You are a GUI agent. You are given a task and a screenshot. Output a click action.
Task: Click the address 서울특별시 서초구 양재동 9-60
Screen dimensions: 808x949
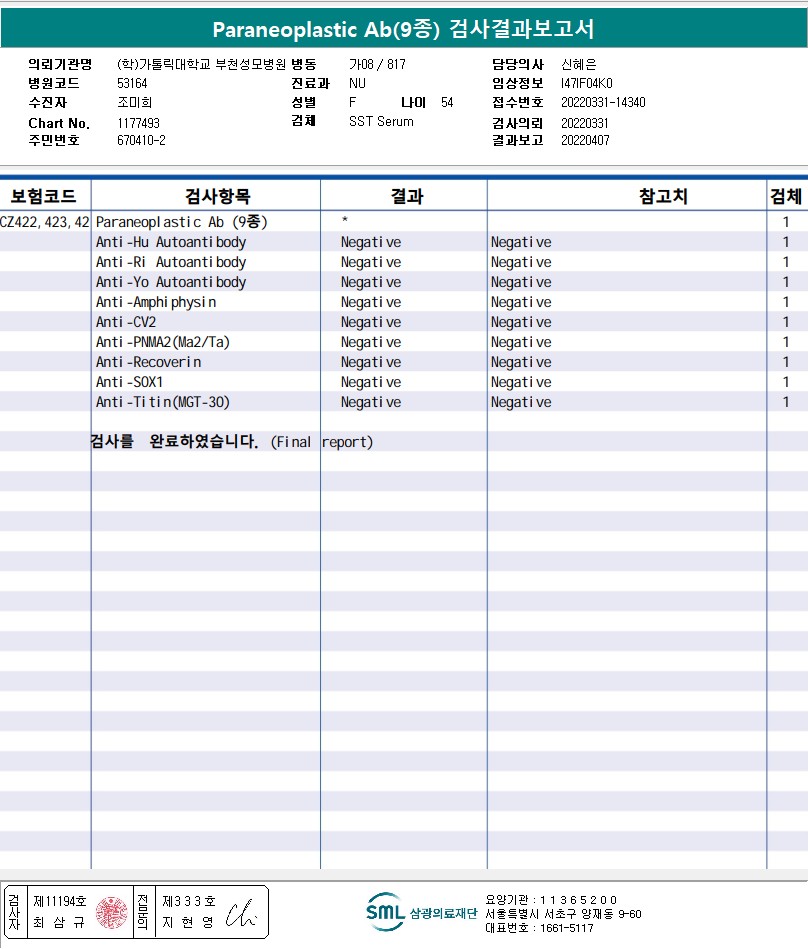tap(563, 914)
